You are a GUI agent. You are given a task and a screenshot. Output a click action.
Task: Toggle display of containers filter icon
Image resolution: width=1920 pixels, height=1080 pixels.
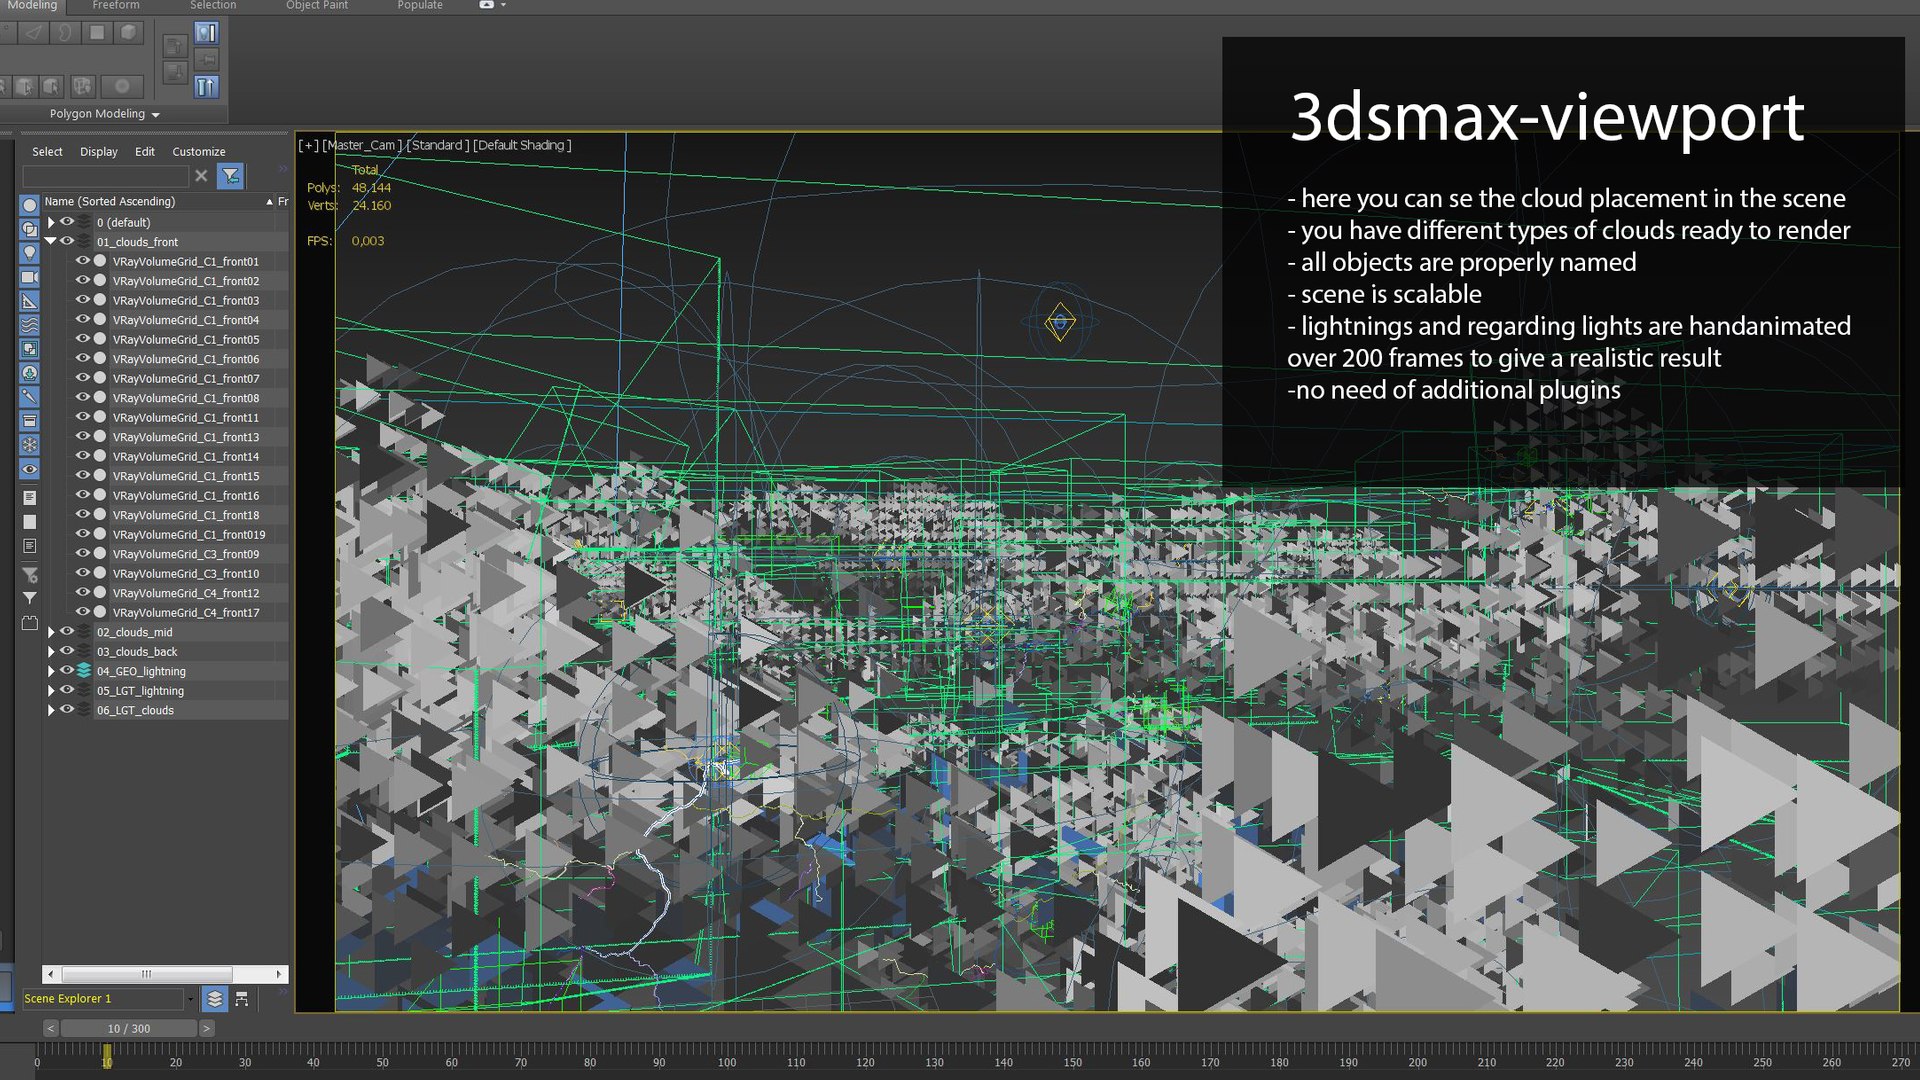[x=30, y=421]
